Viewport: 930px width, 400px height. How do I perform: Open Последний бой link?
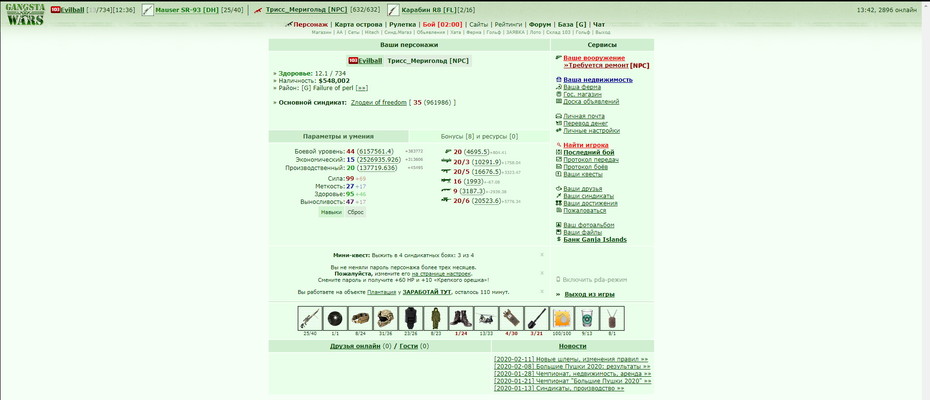pos(588,153)
